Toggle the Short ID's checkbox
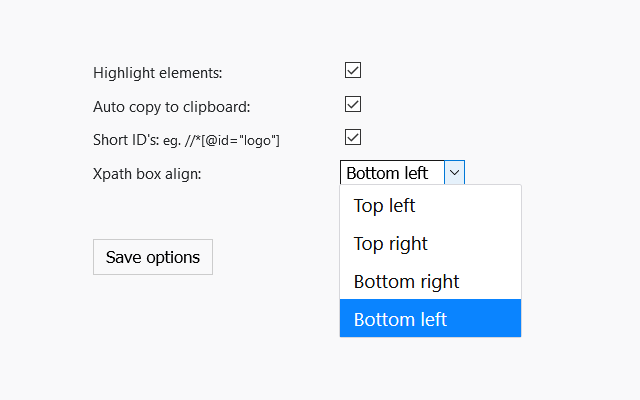640x400 pixels. point(352,138)
